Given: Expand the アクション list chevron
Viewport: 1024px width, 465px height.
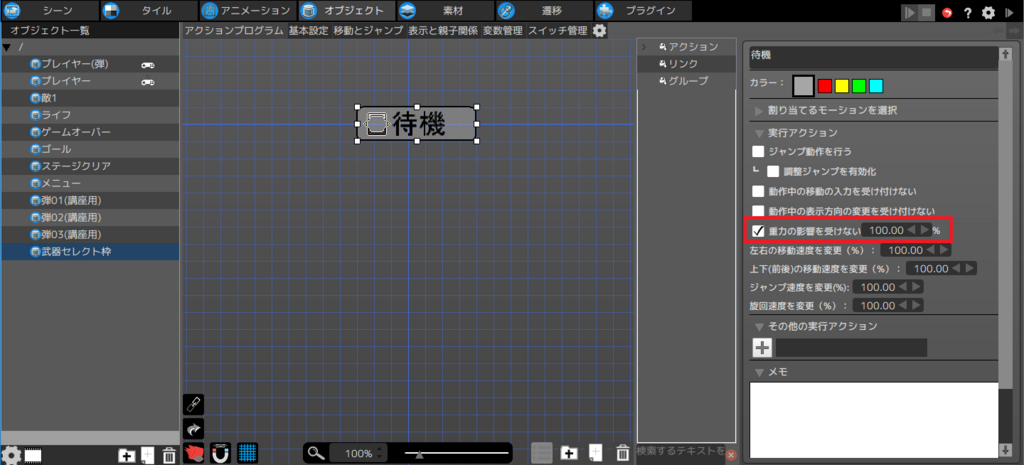Looking at the screenshot, I should (x=644, y=47).
